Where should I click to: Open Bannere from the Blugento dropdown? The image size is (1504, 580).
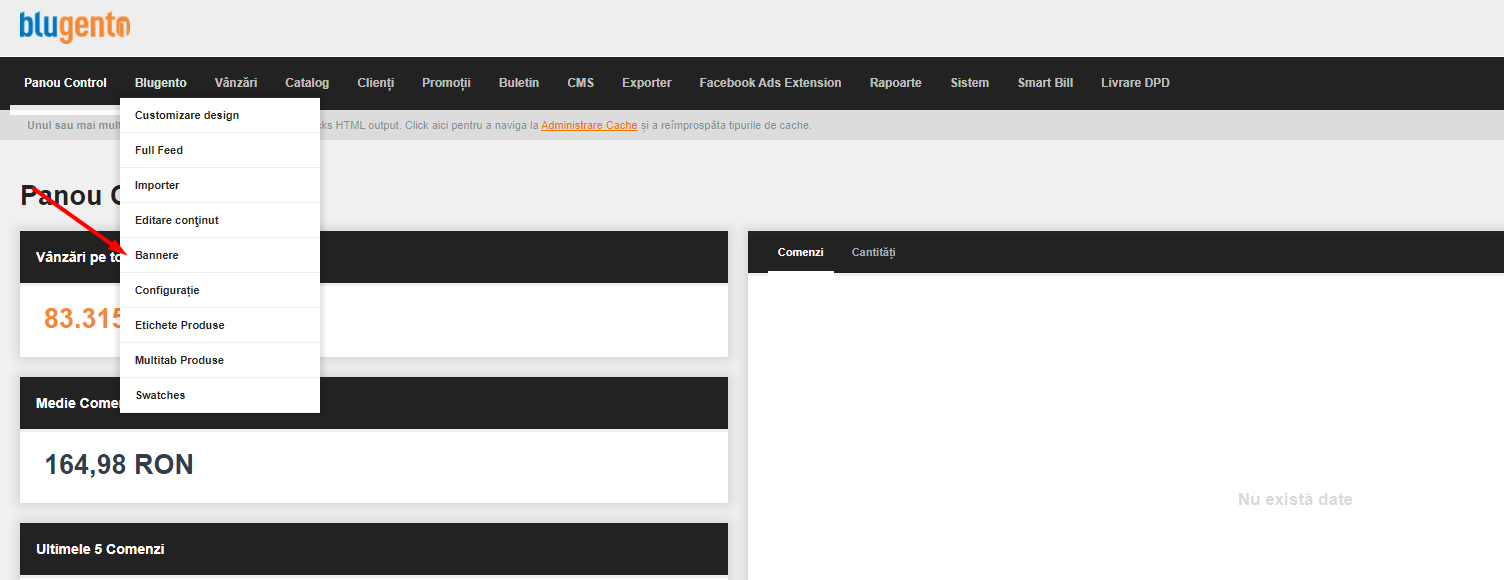(x=220, y=255)
